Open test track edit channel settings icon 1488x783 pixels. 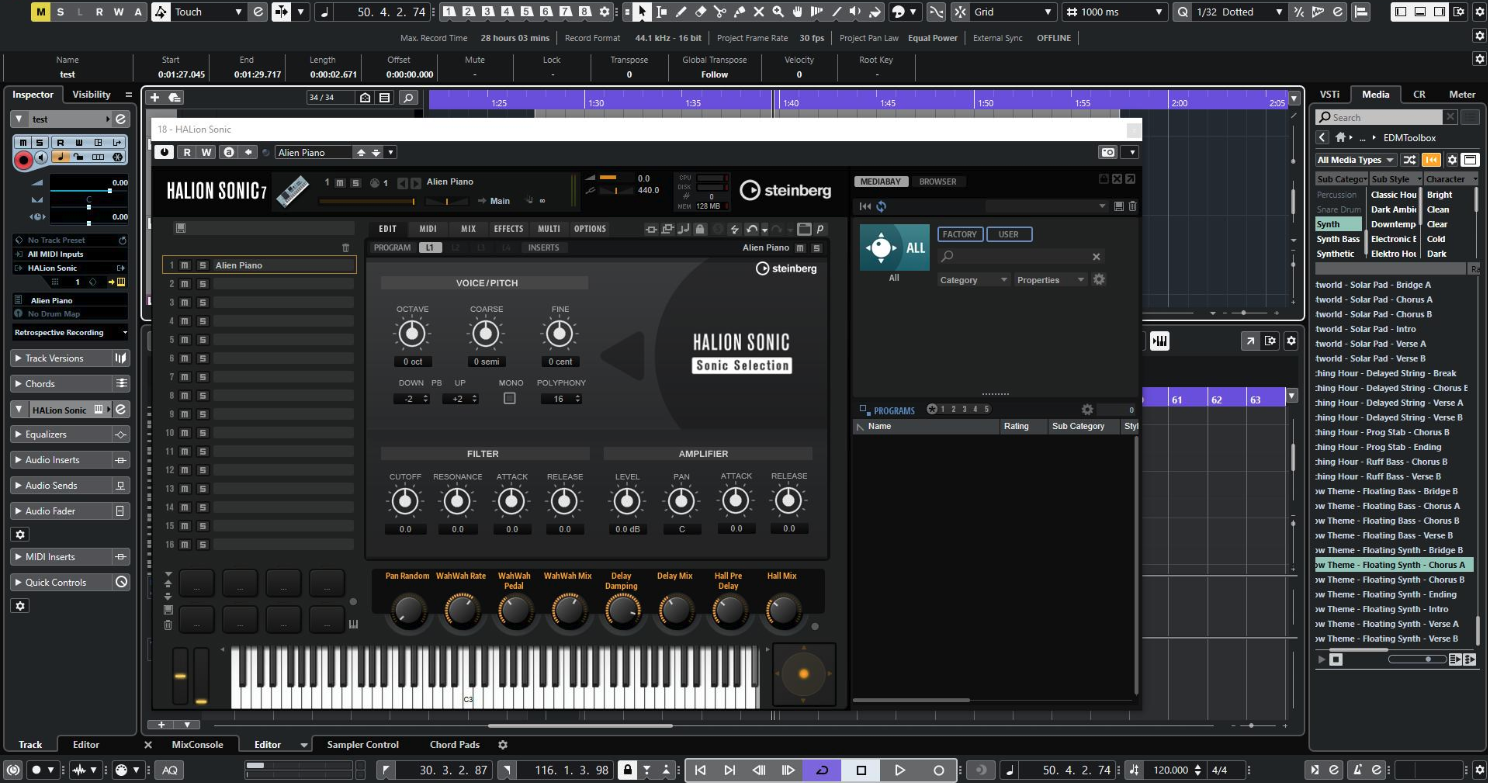tap(121, 118)
